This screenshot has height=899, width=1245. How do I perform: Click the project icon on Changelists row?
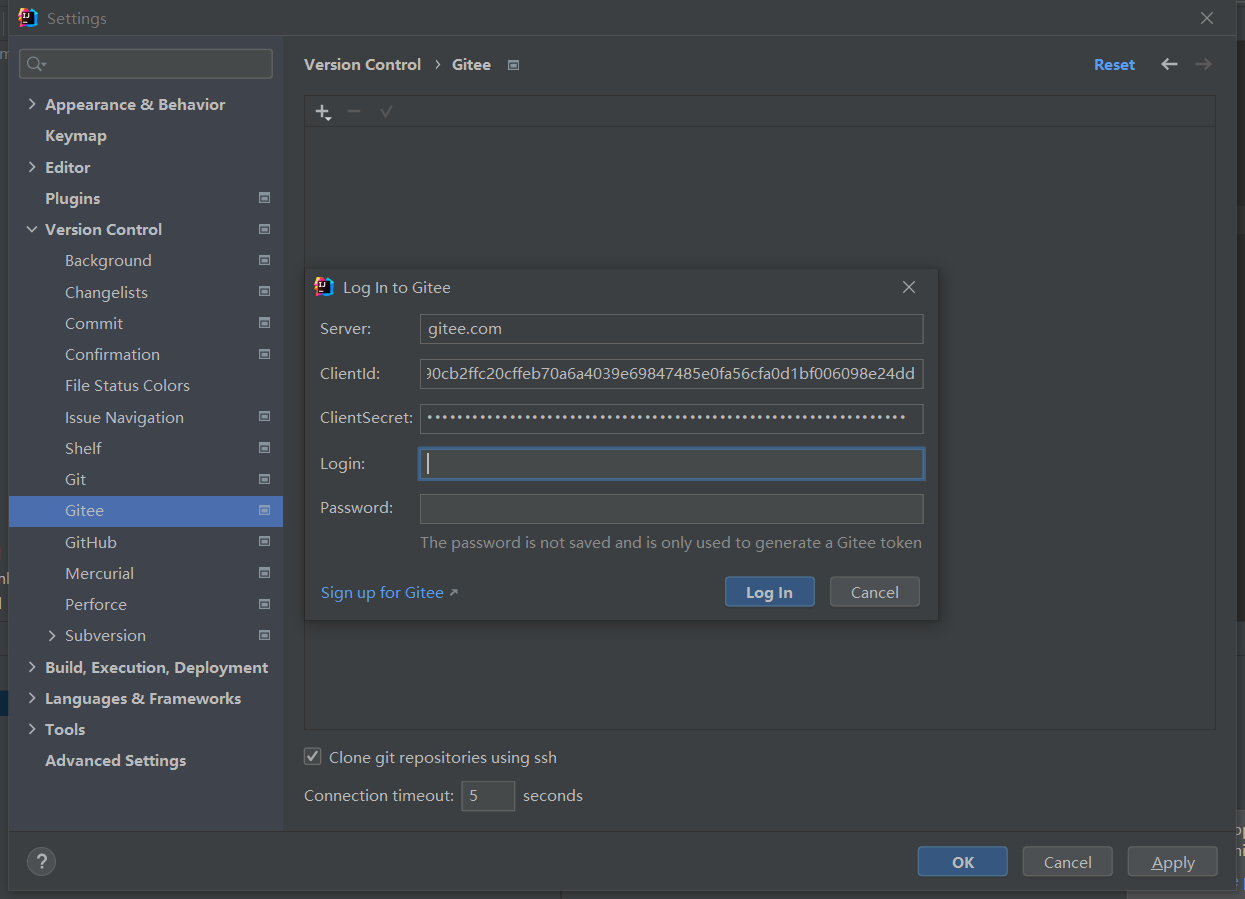(264, 292)
